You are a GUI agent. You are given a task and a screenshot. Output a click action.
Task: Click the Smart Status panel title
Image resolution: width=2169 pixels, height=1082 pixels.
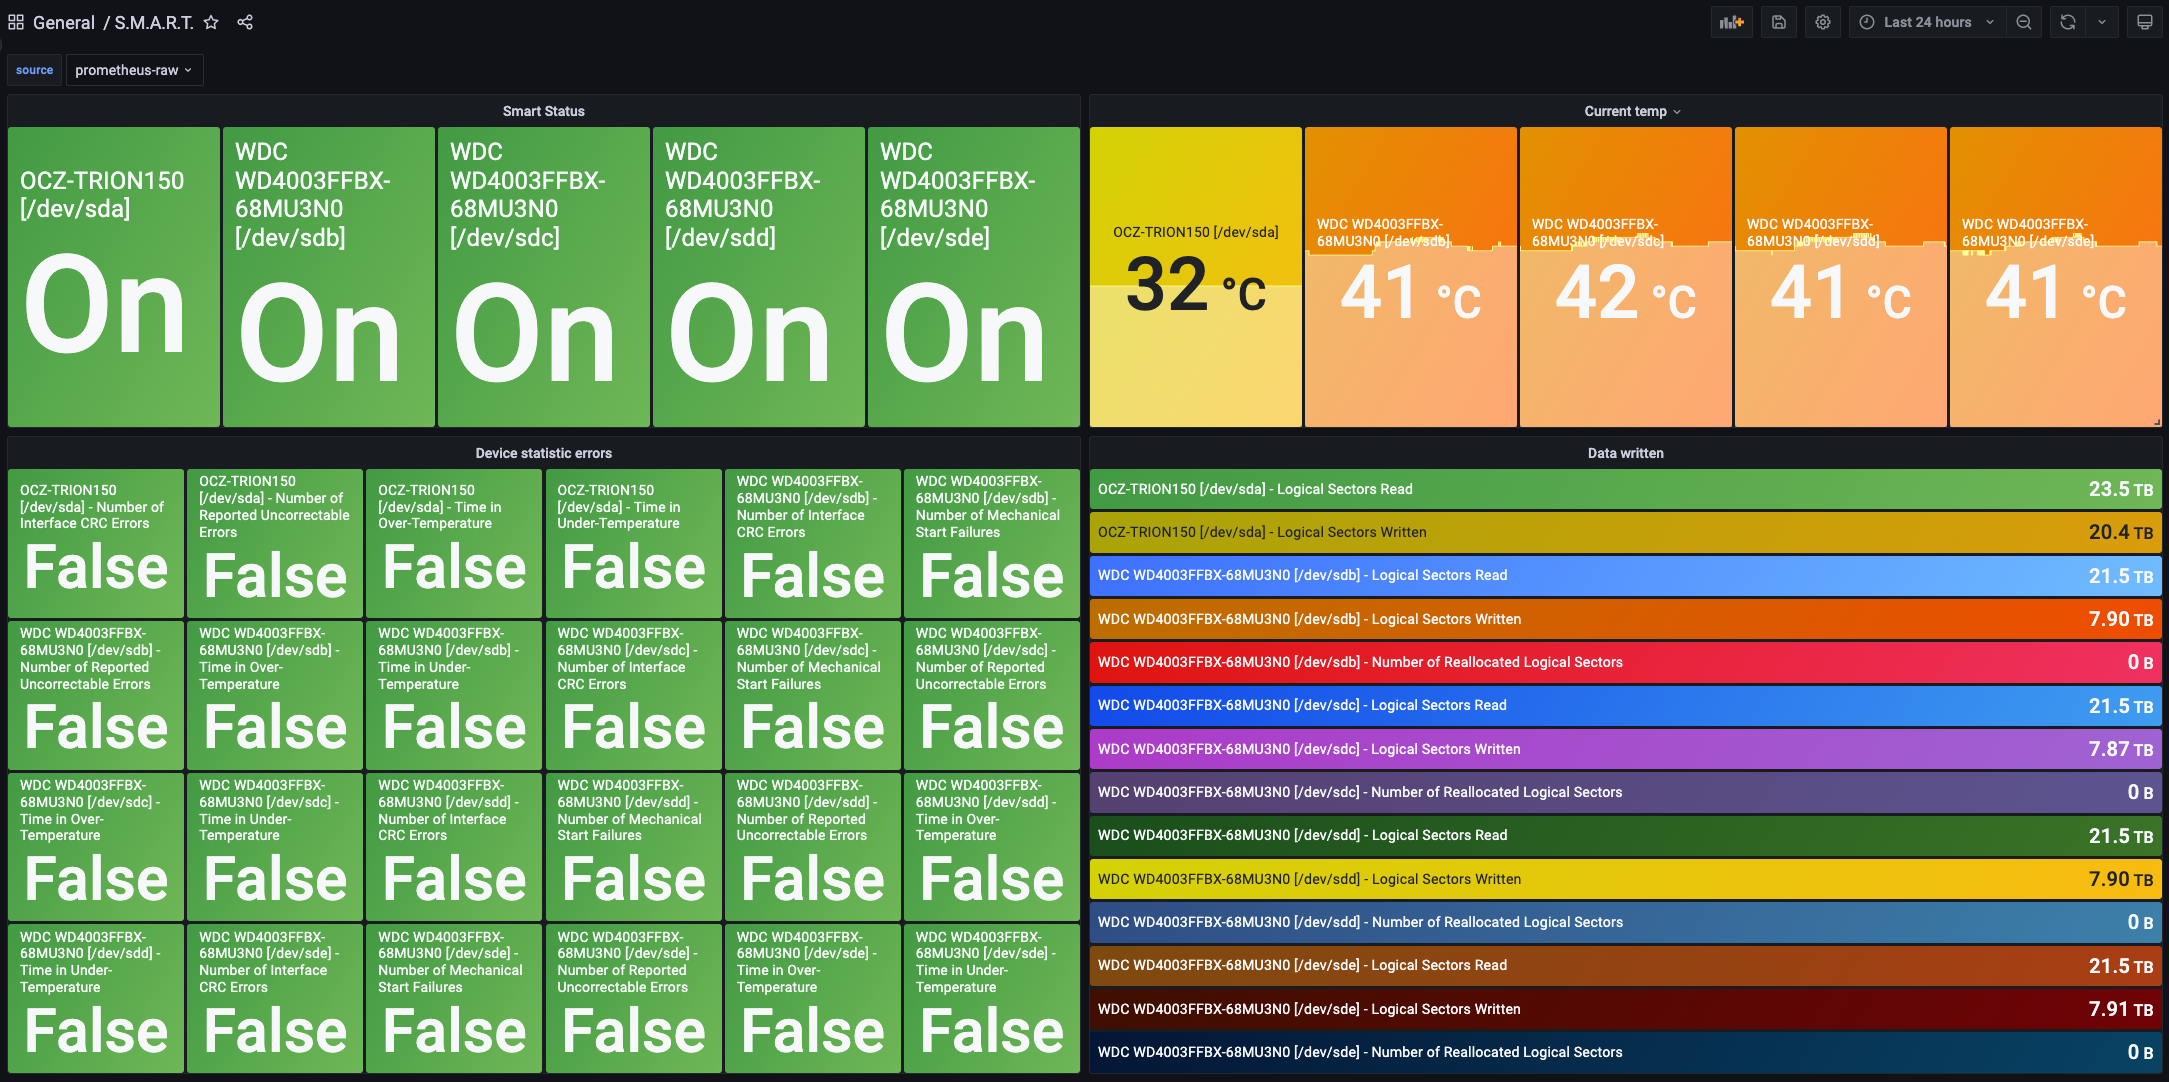pyautogui.click(x=543, y=111)
